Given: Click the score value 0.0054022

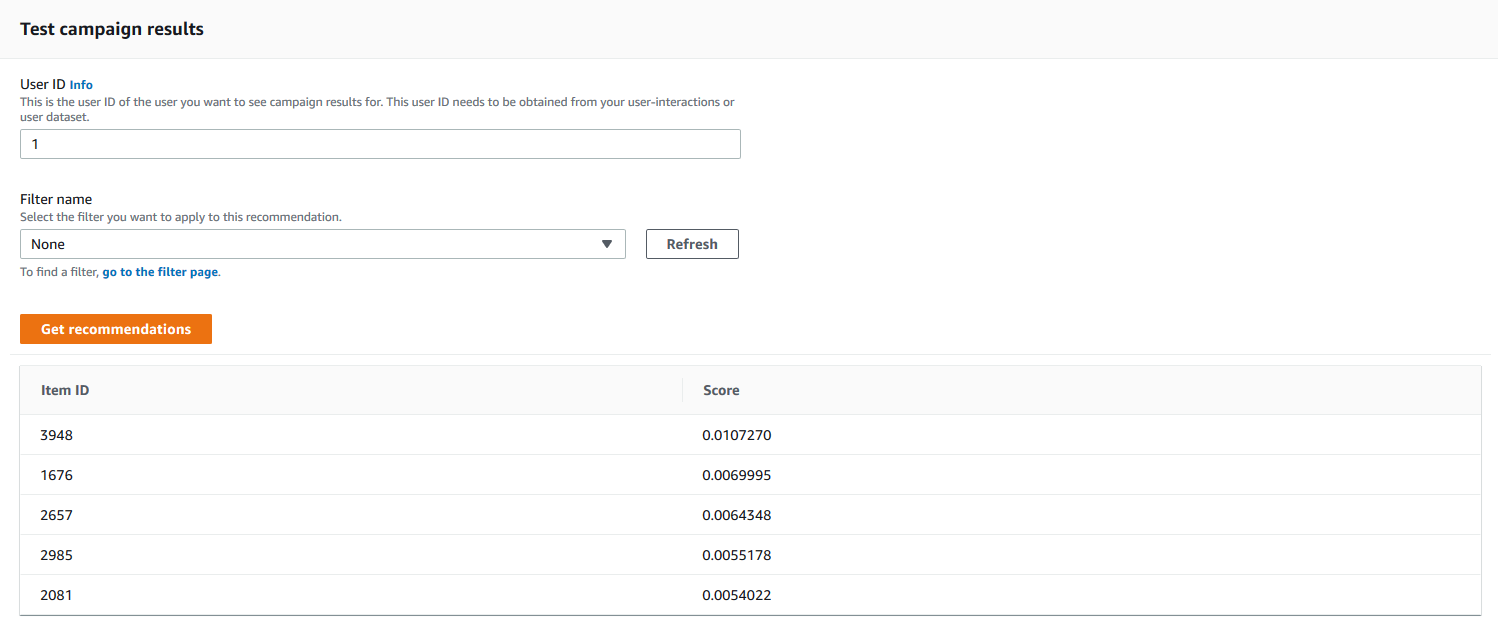Looking at the screenshot, I should [735, 595].
